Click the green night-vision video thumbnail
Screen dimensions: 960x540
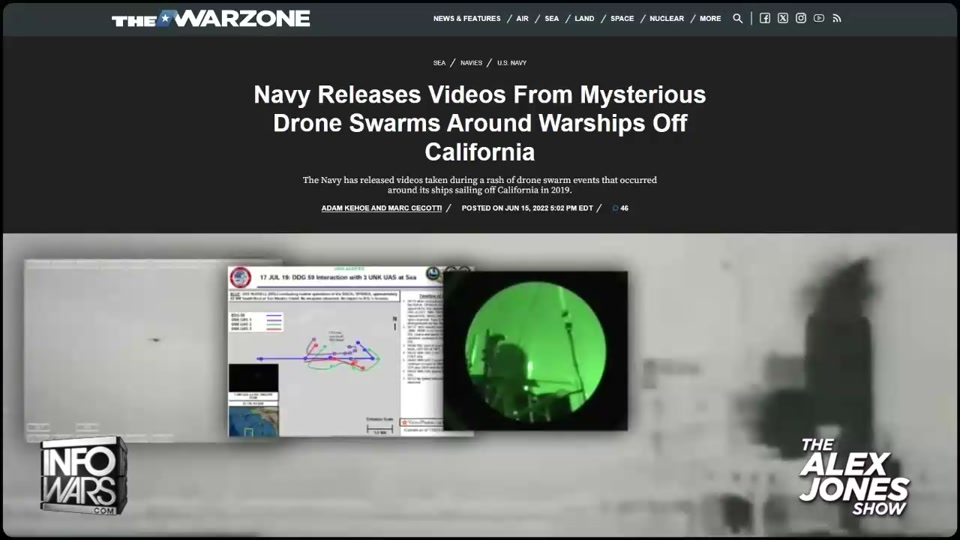coord(536,350)
